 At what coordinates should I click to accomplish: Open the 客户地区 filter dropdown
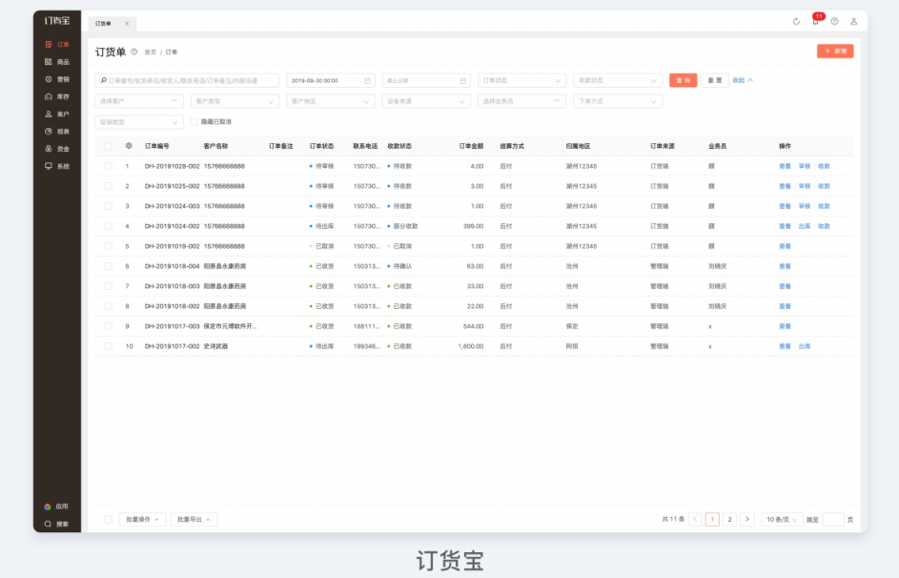tap(331, 101)
